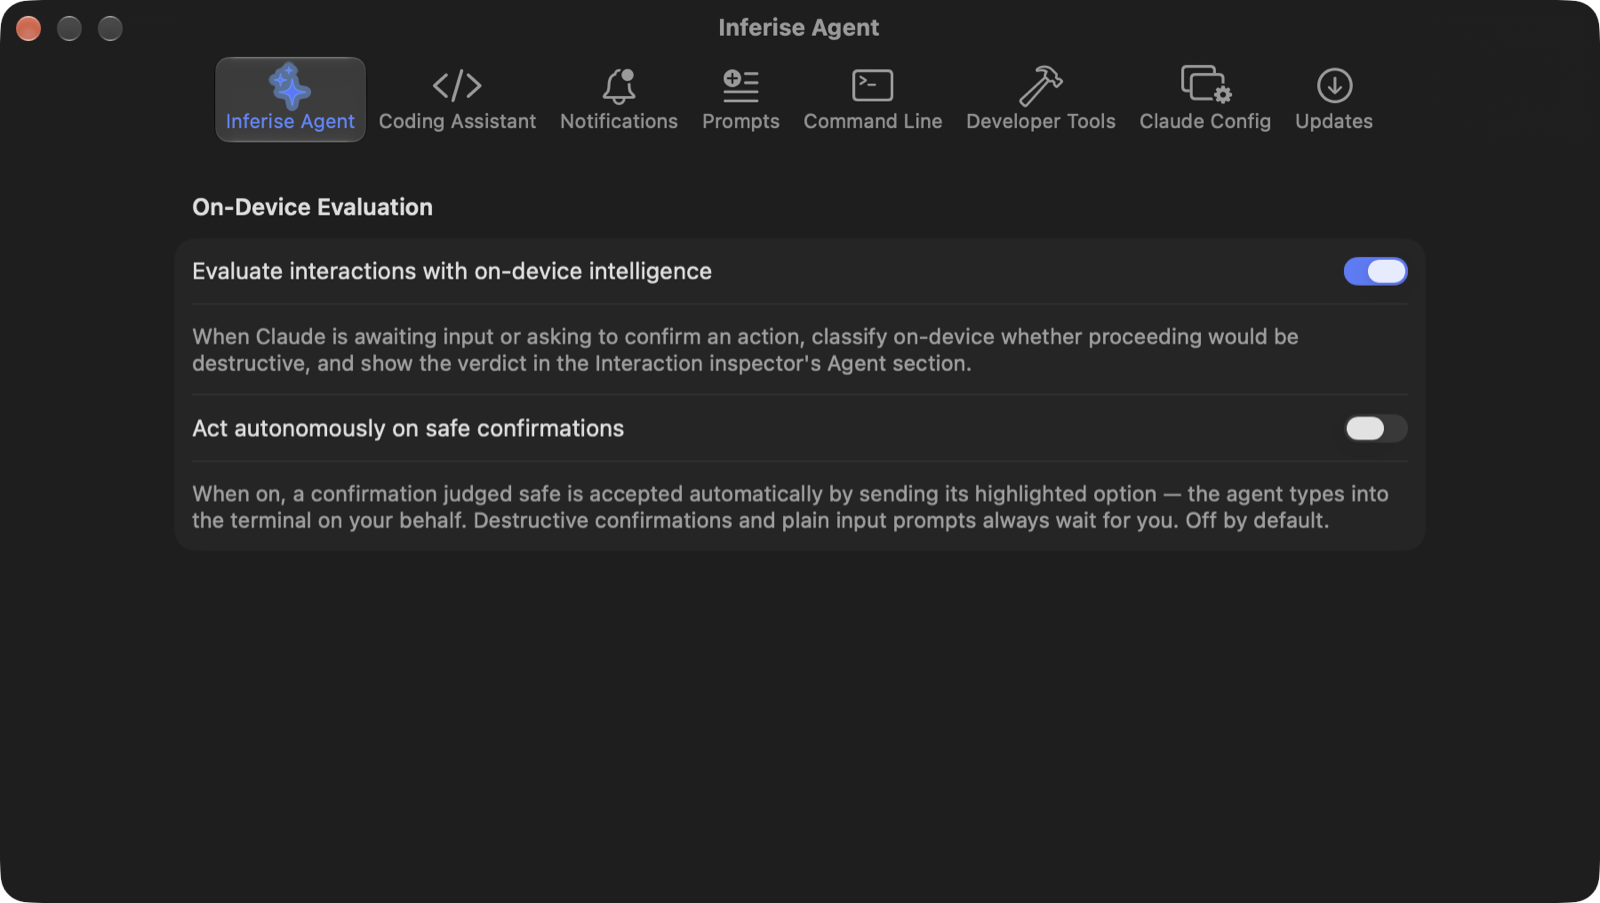This screenshot has height=903, width=1600.
Task: Click the On-Device Evaluation heading
Action: tap(312, 207)
